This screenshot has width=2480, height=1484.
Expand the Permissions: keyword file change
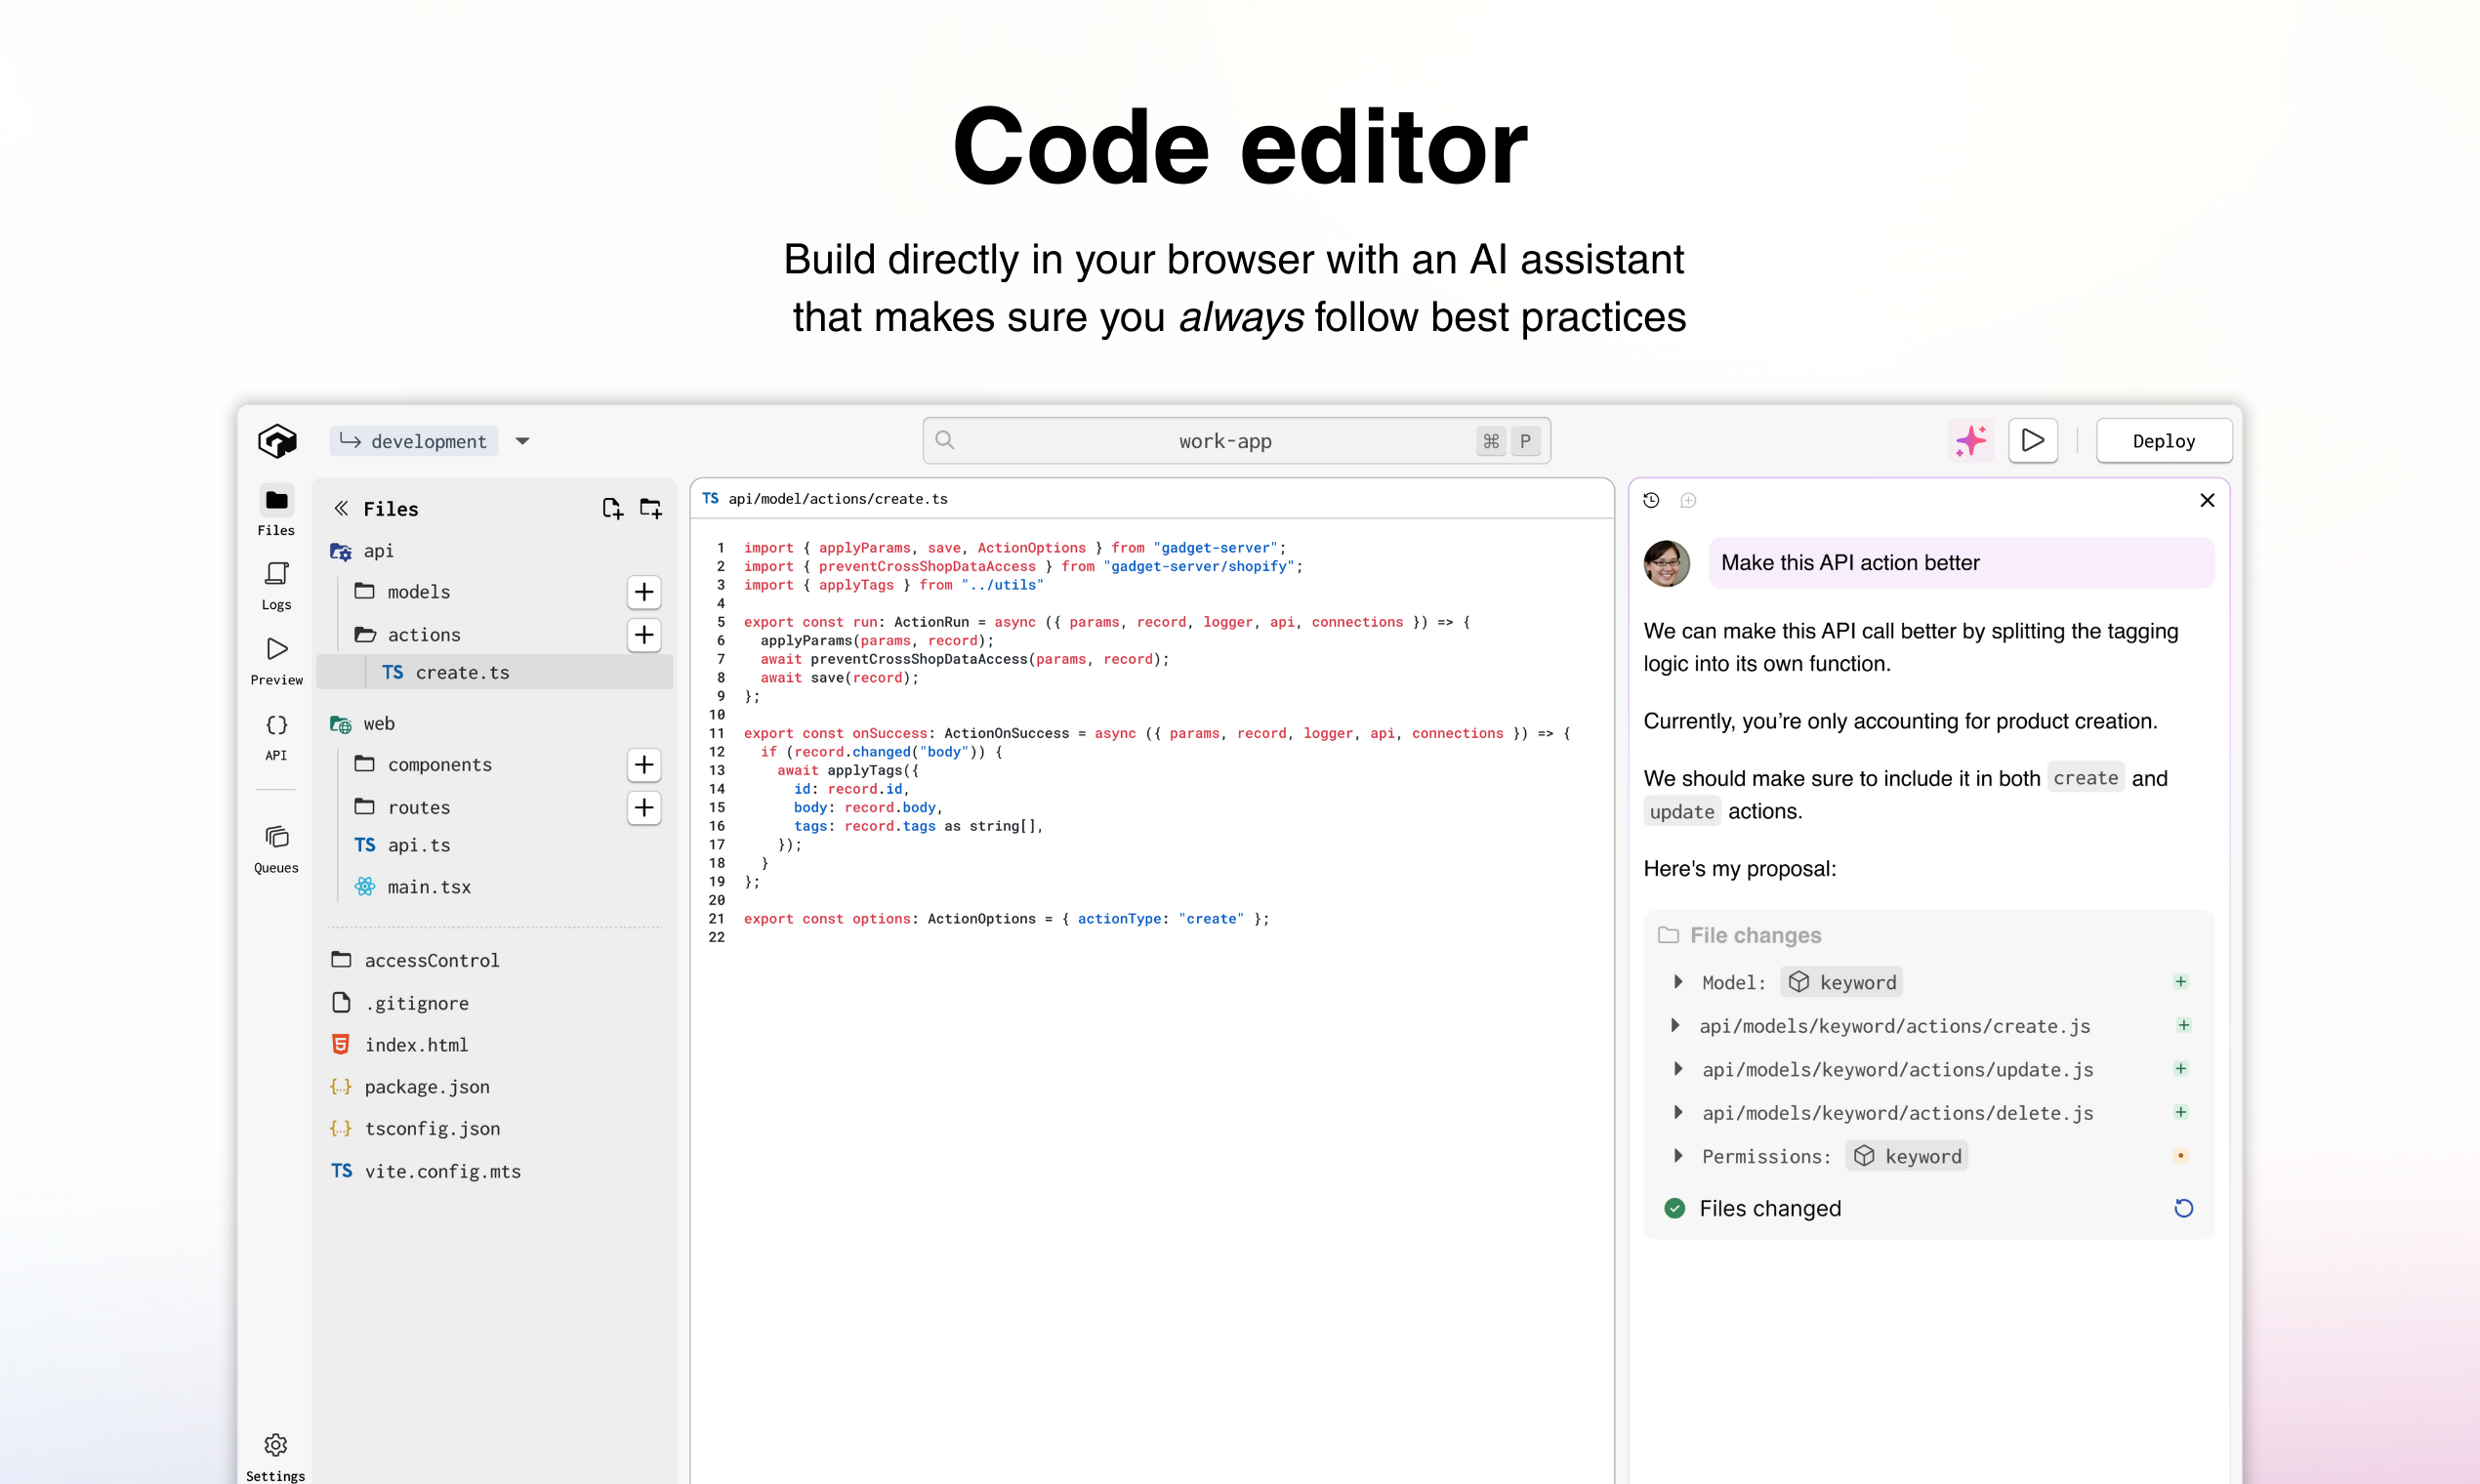(x=1678, y=1156)
